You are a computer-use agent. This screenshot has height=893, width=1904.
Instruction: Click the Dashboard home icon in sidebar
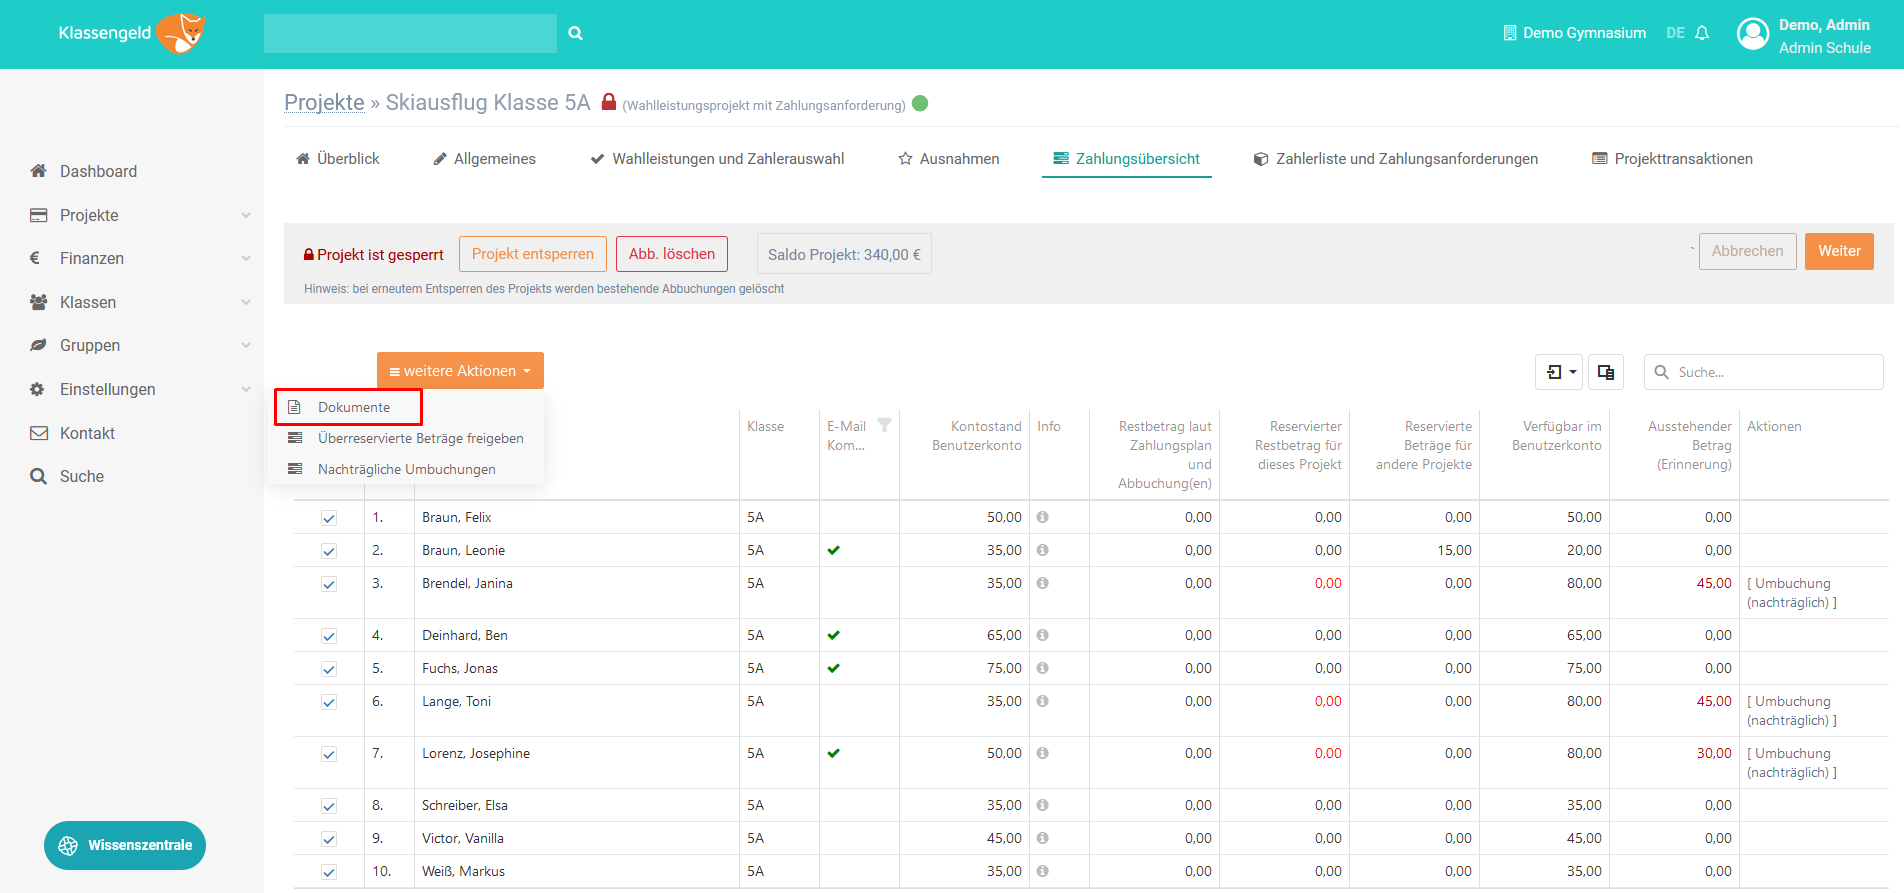(38, 171)
